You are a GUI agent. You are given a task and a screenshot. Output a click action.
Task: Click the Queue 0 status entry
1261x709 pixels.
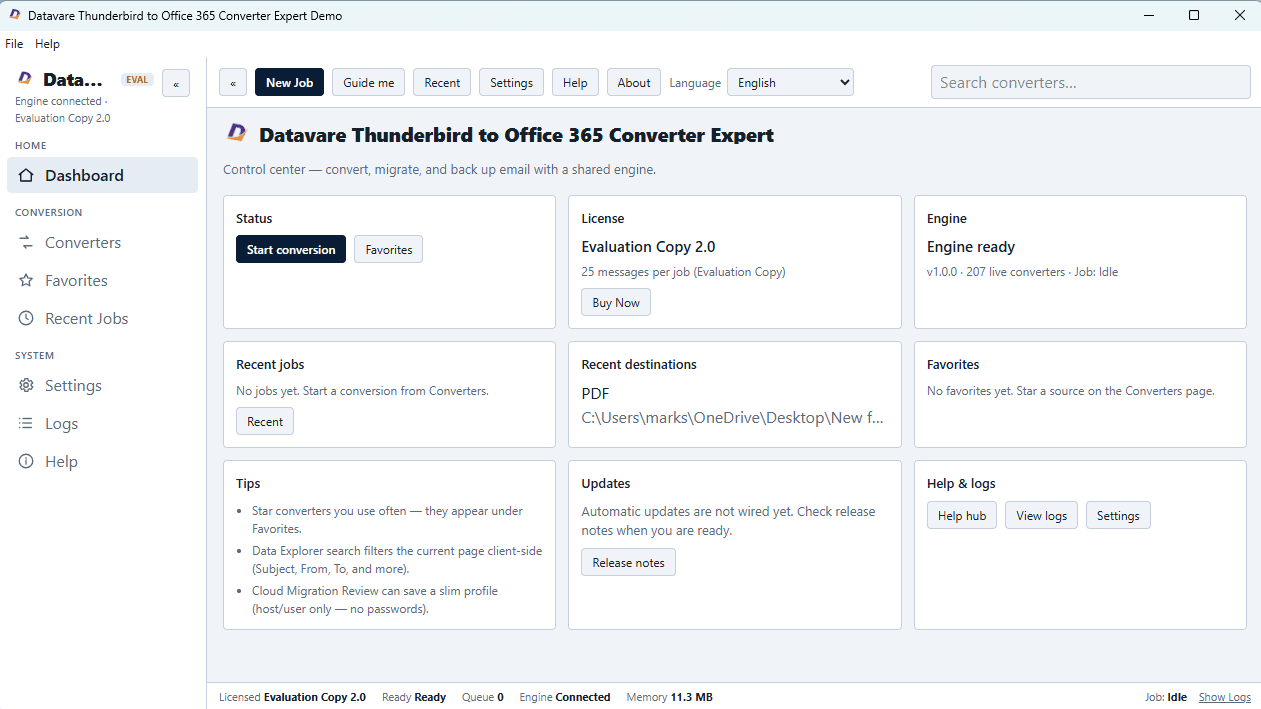483,697
